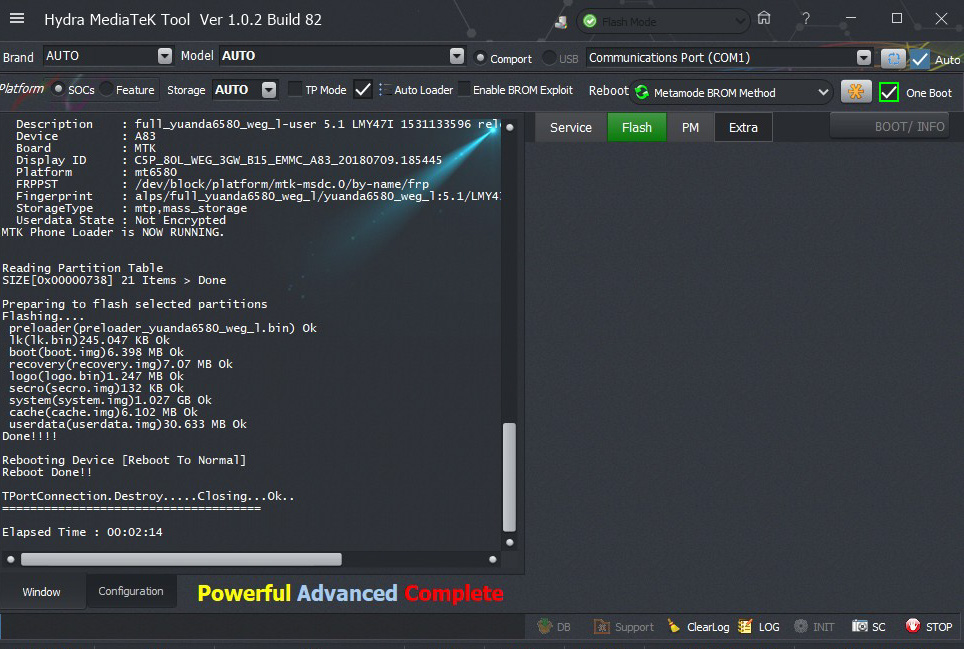
Task: Select the Window bottom tab
Action: (42, 592)
